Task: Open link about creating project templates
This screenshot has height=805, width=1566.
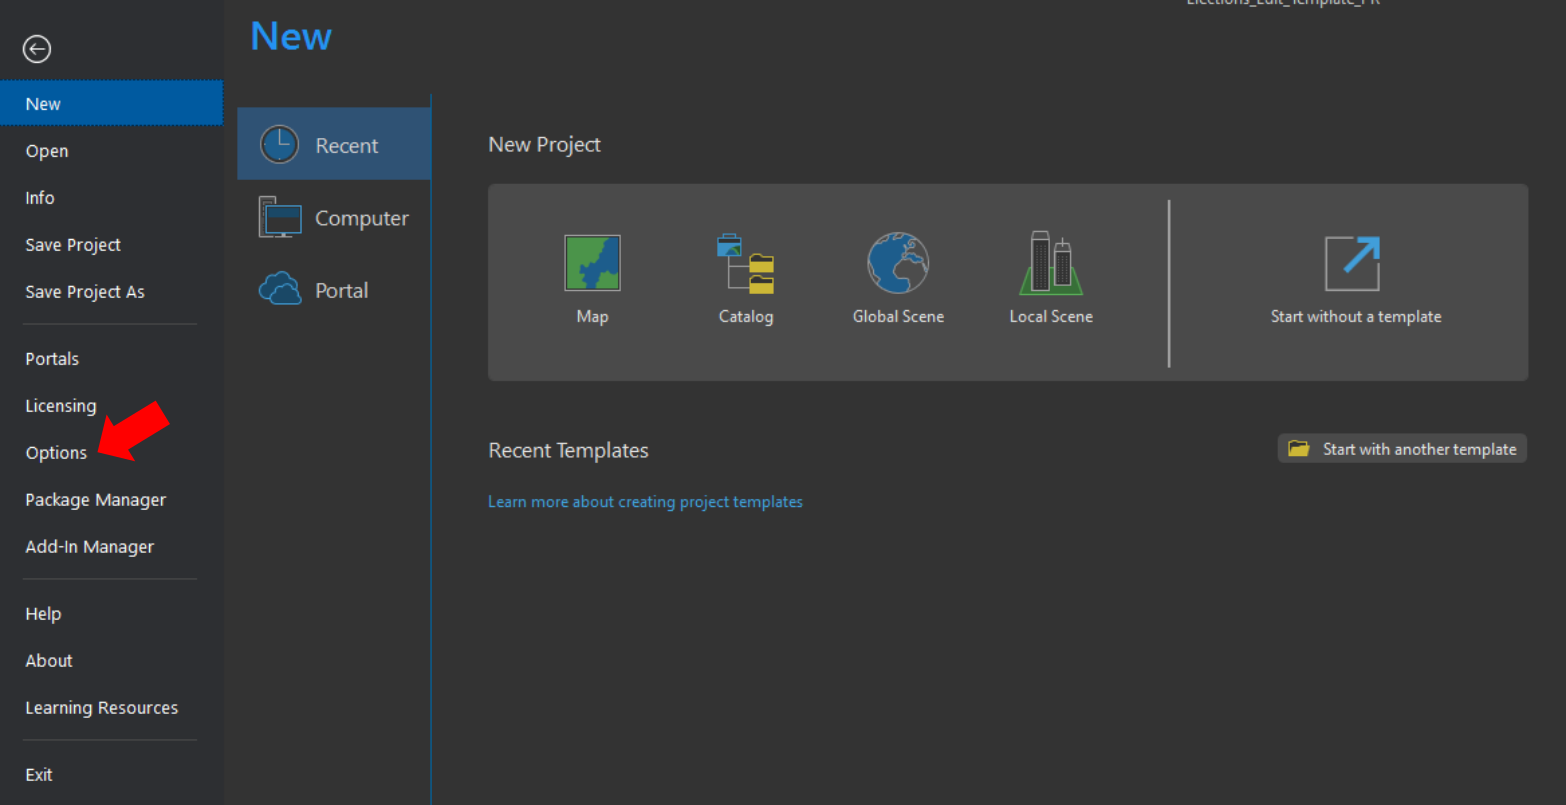Action: 645,502
